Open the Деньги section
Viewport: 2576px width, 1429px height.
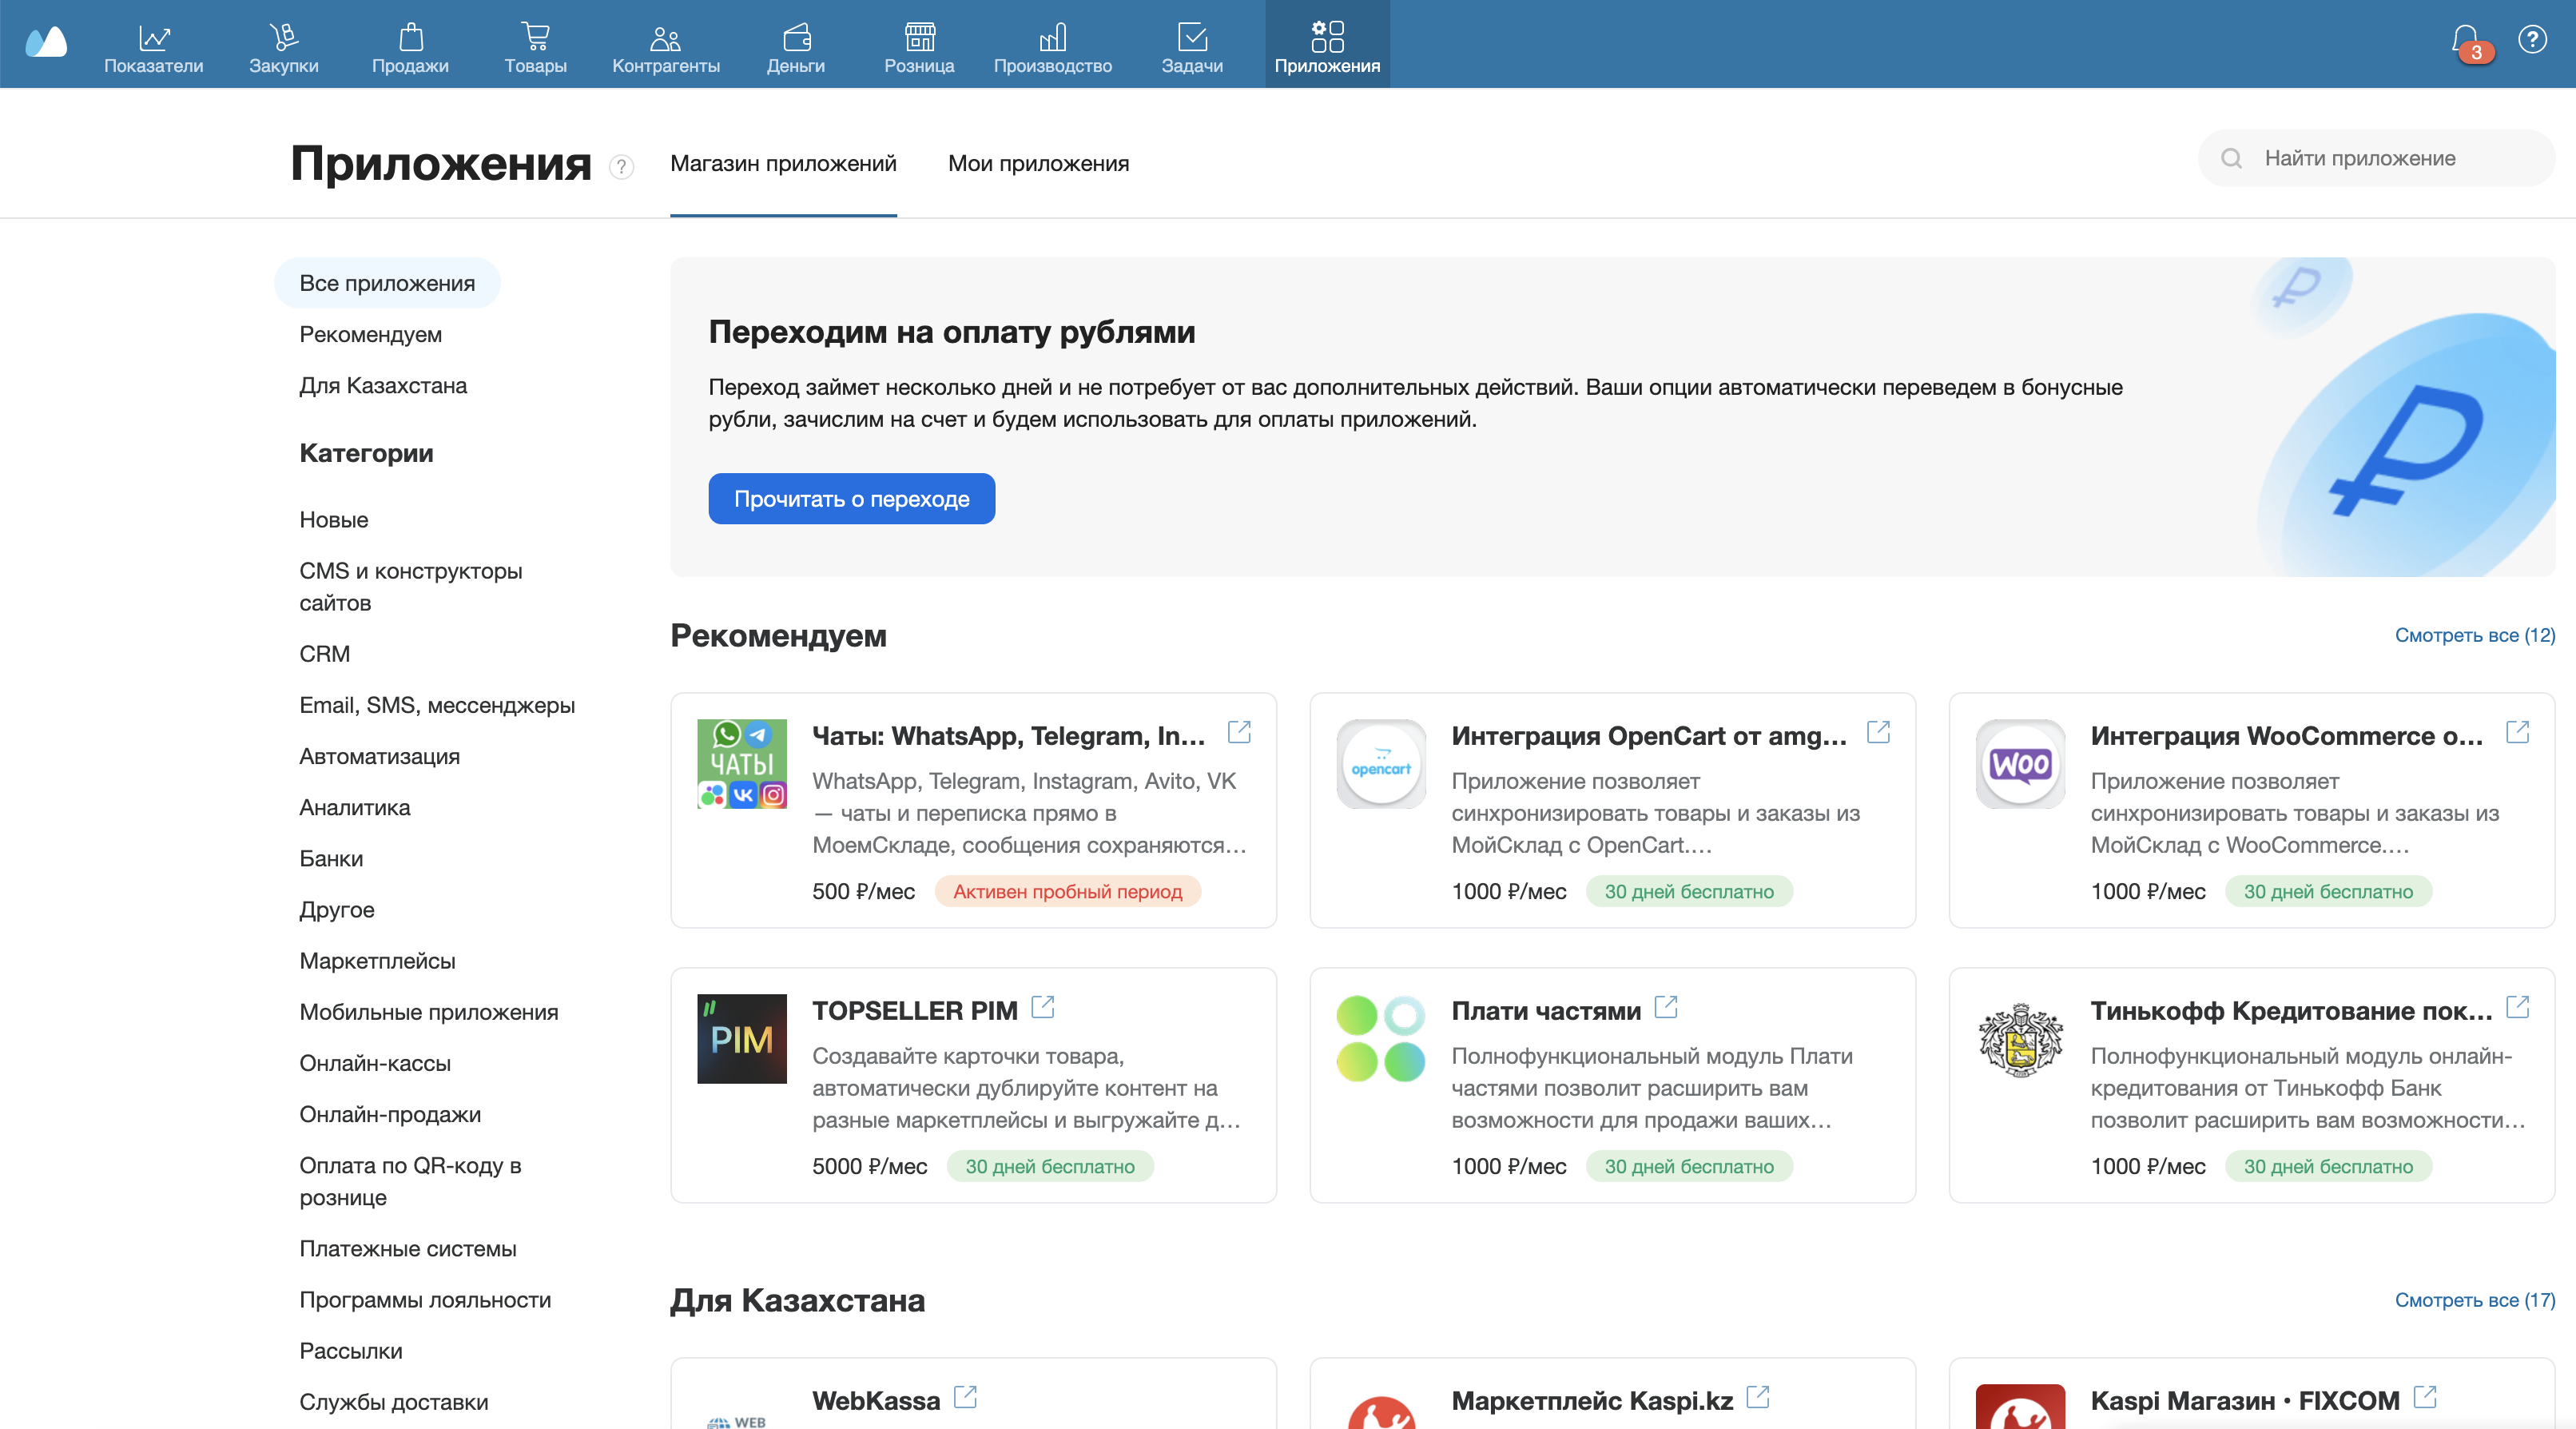796,48
